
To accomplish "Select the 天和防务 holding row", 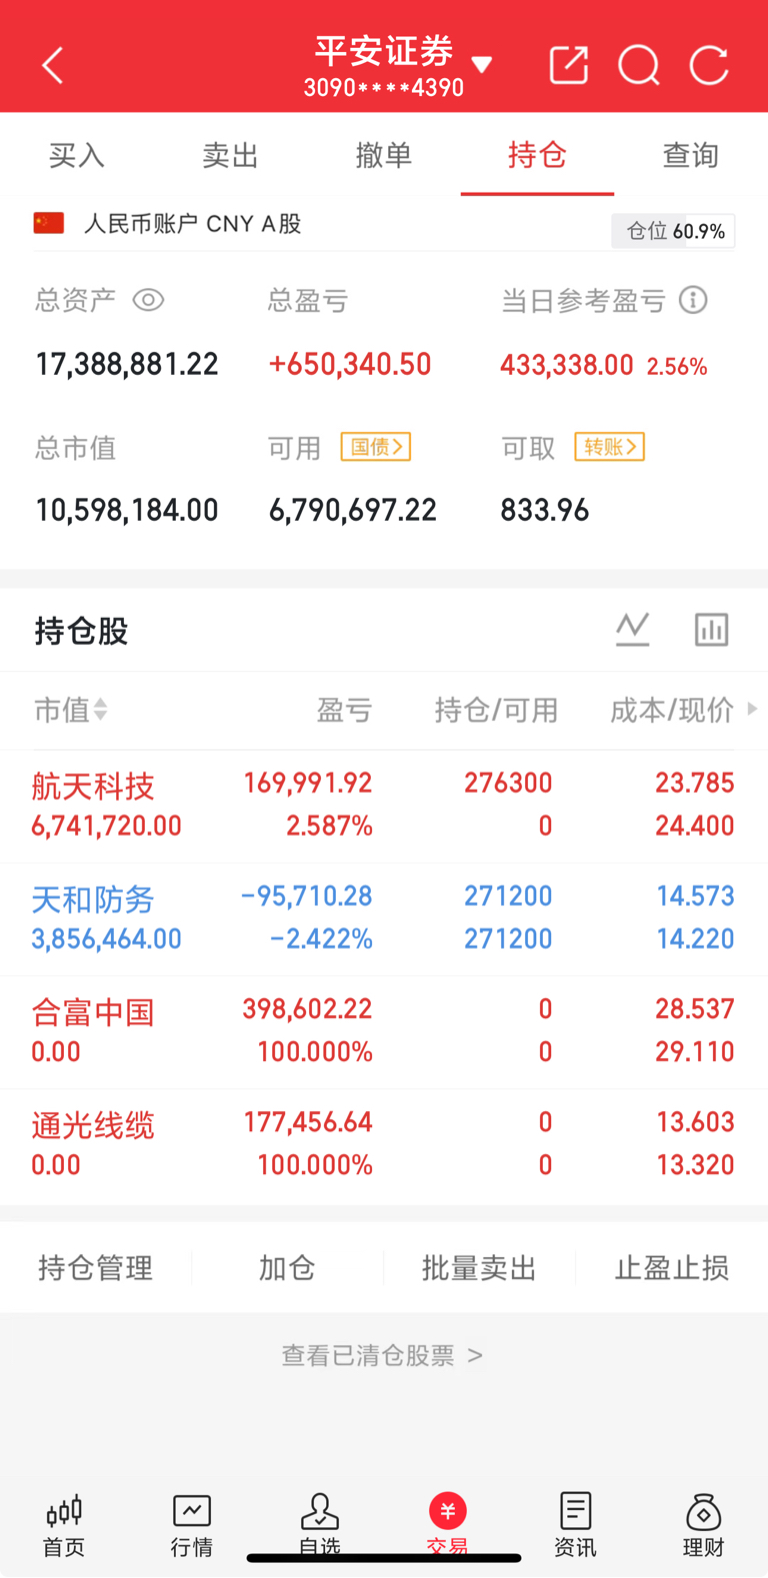I will click(384, 919).
